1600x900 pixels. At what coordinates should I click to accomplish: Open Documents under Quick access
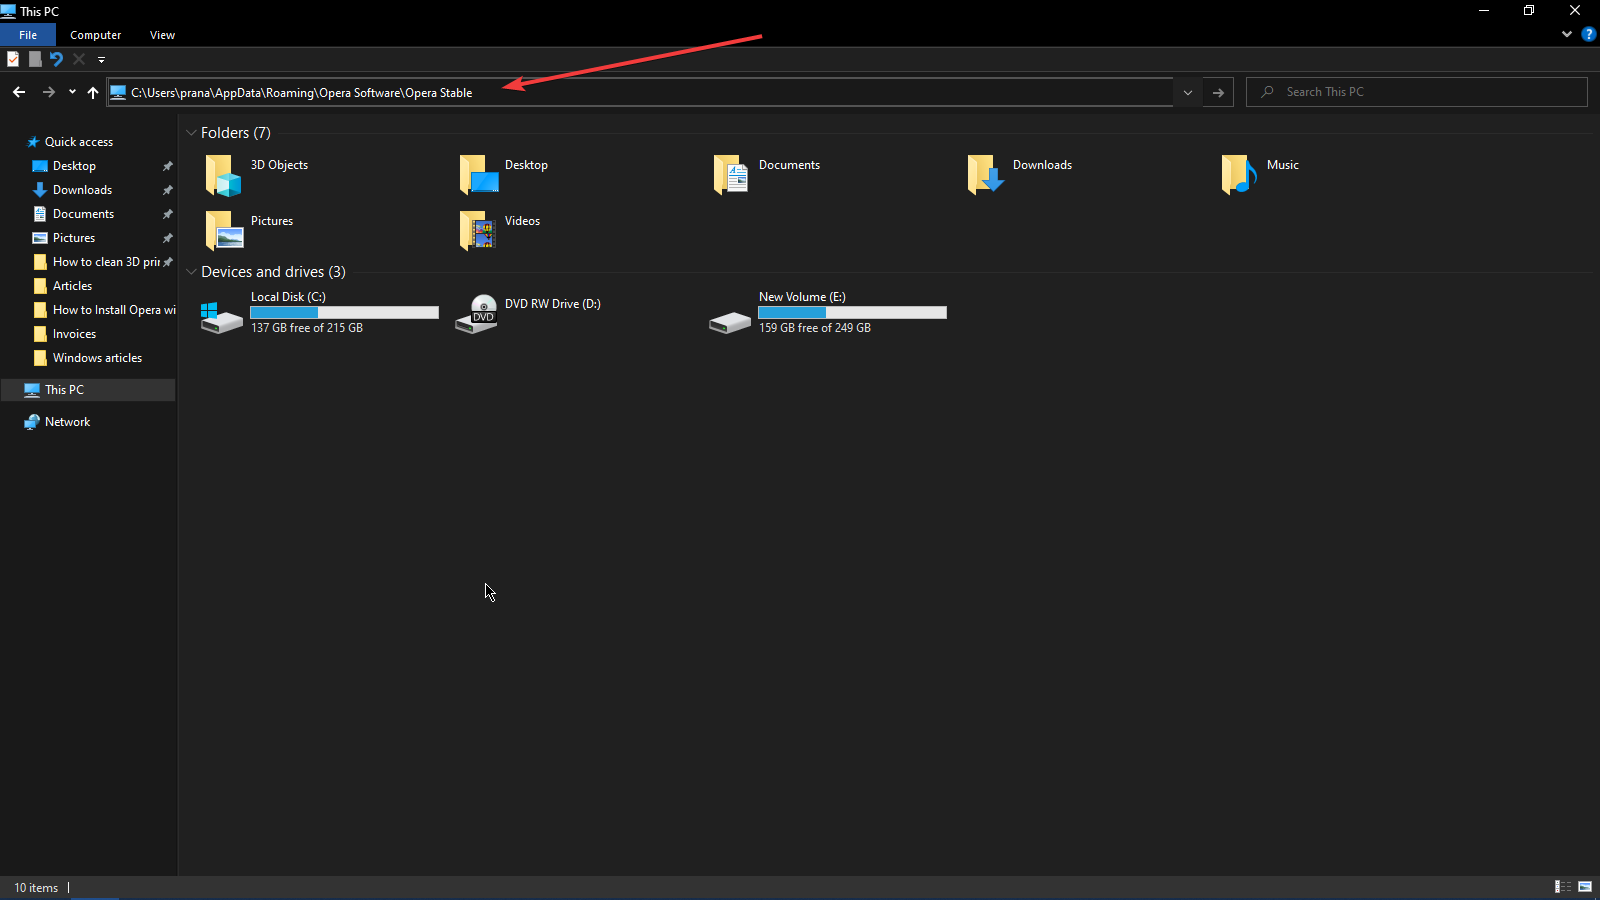(x=83, y=214)
